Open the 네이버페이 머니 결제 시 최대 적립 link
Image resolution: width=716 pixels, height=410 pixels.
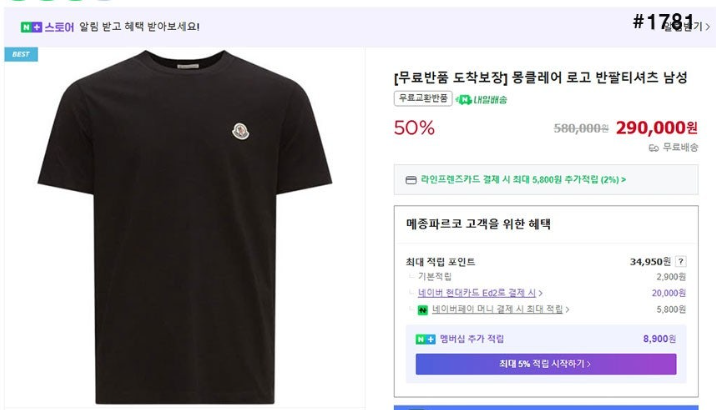point(497,309)
